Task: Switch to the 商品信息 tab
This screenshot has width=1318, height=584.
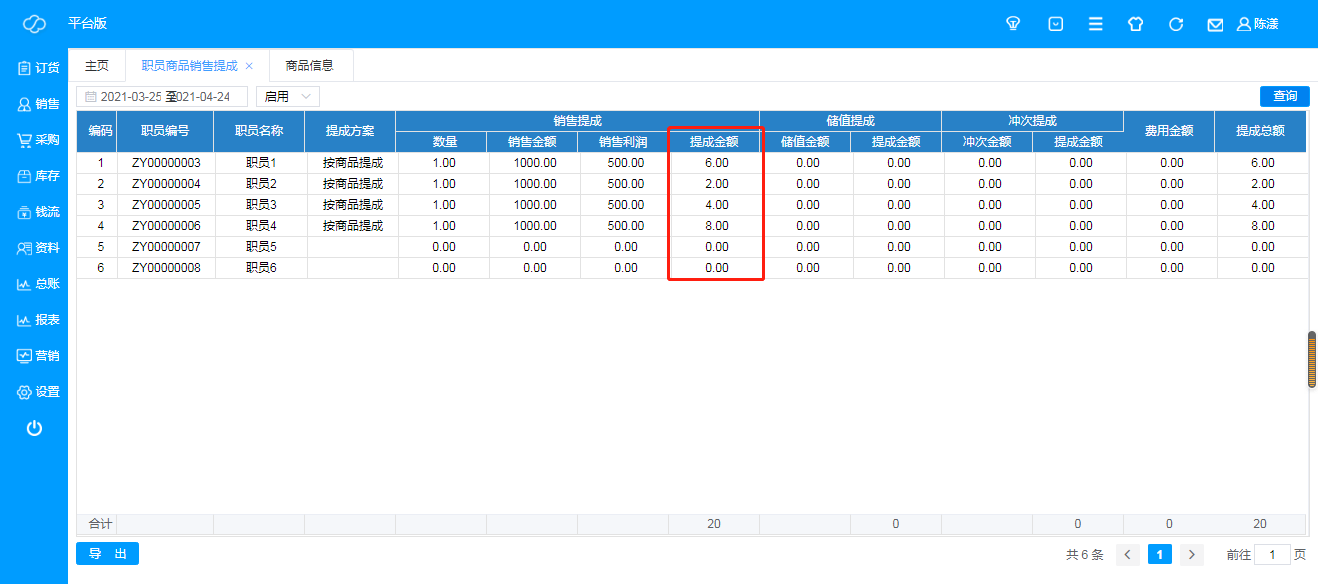Action: pyautogui.click(x=309, y=66)
